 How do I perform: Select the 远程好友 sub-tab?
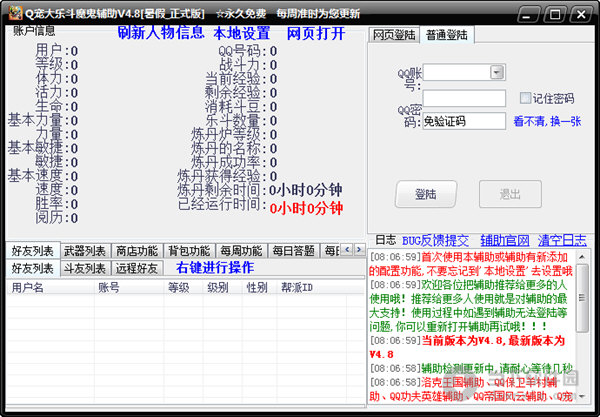[137, 268]
